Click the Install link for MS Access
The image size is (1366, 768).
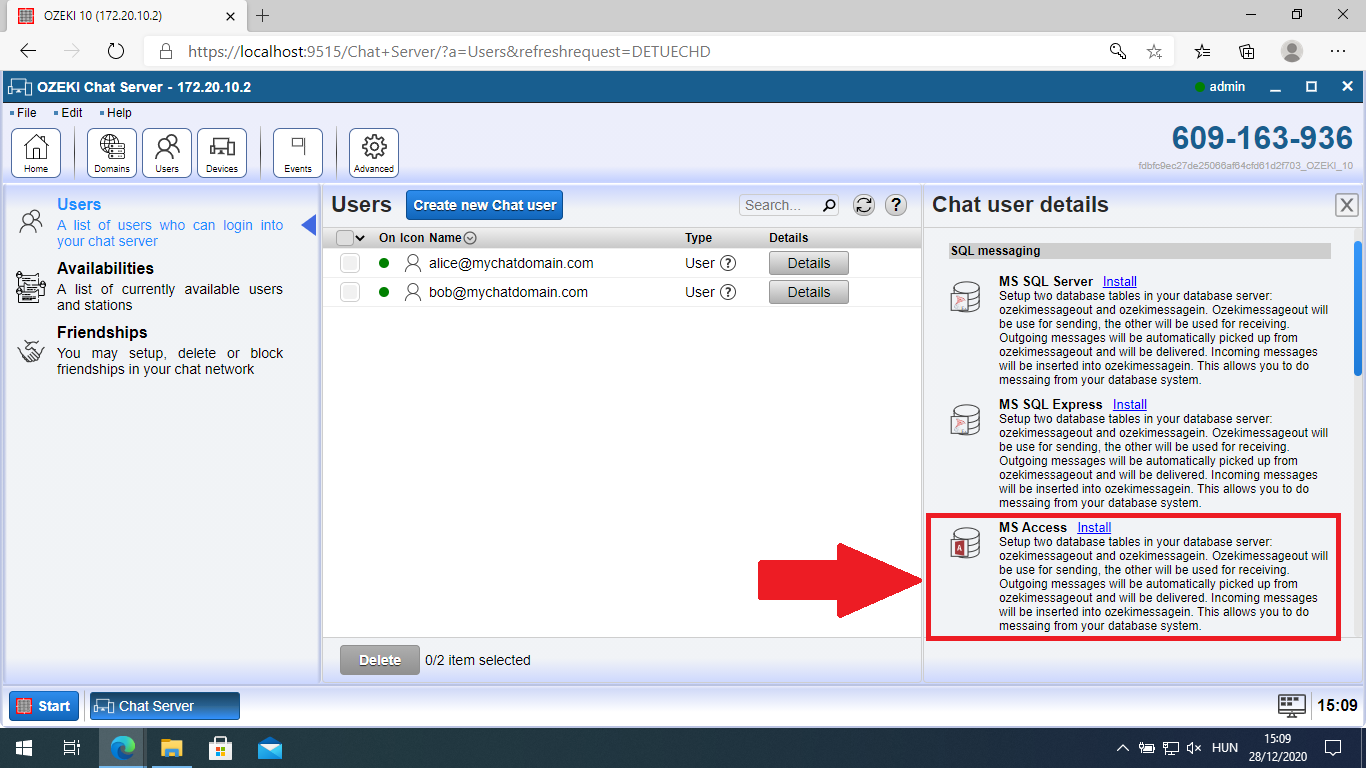1093,527
